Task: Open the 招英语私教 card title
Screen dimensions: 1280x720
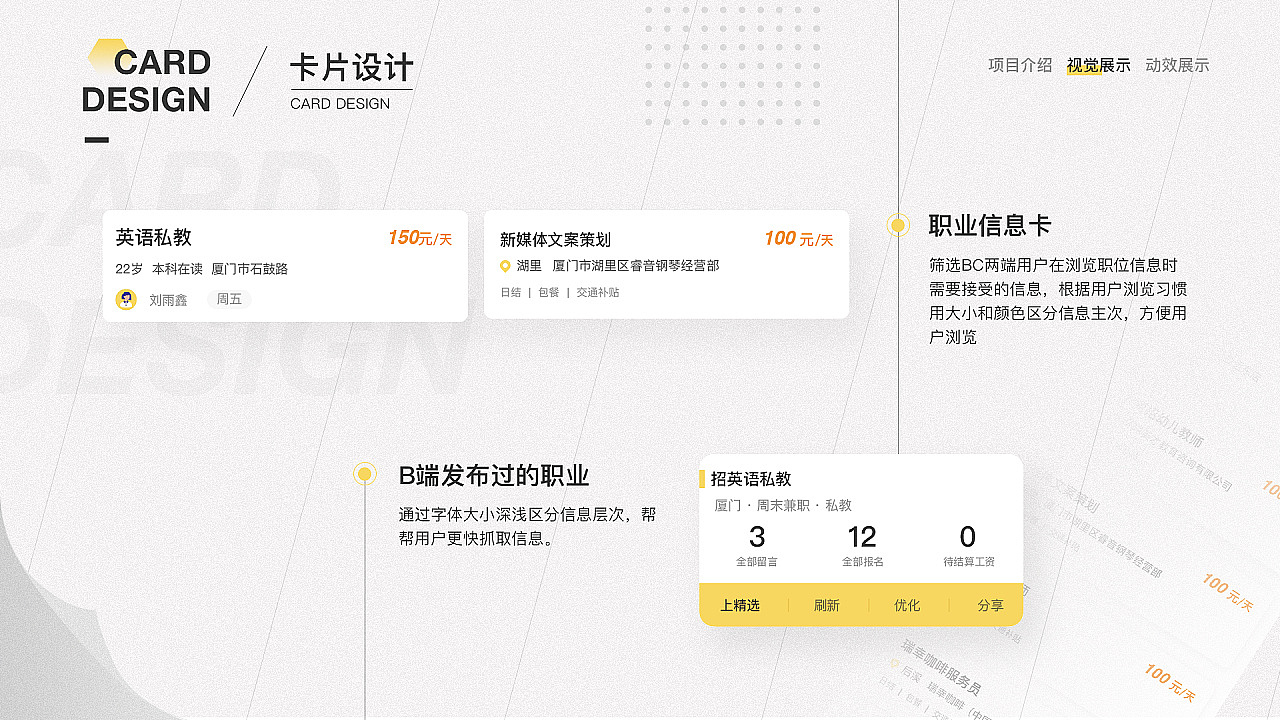Action: tap(751, 479)
